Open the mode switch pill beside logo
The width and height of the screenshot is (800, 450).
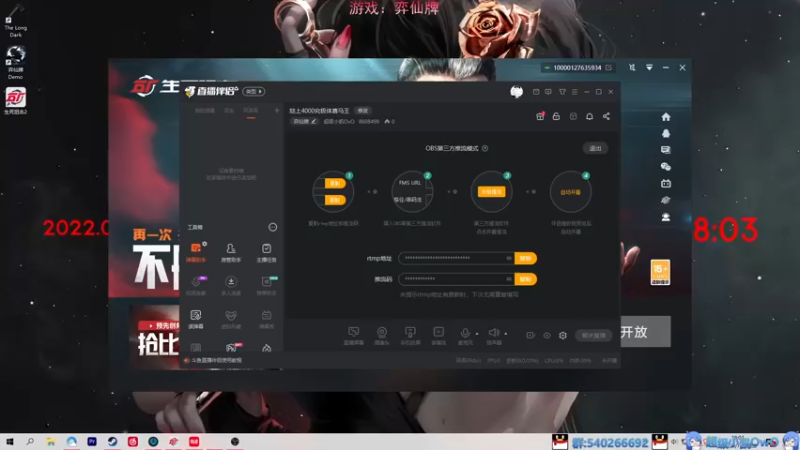coord(254,91)
